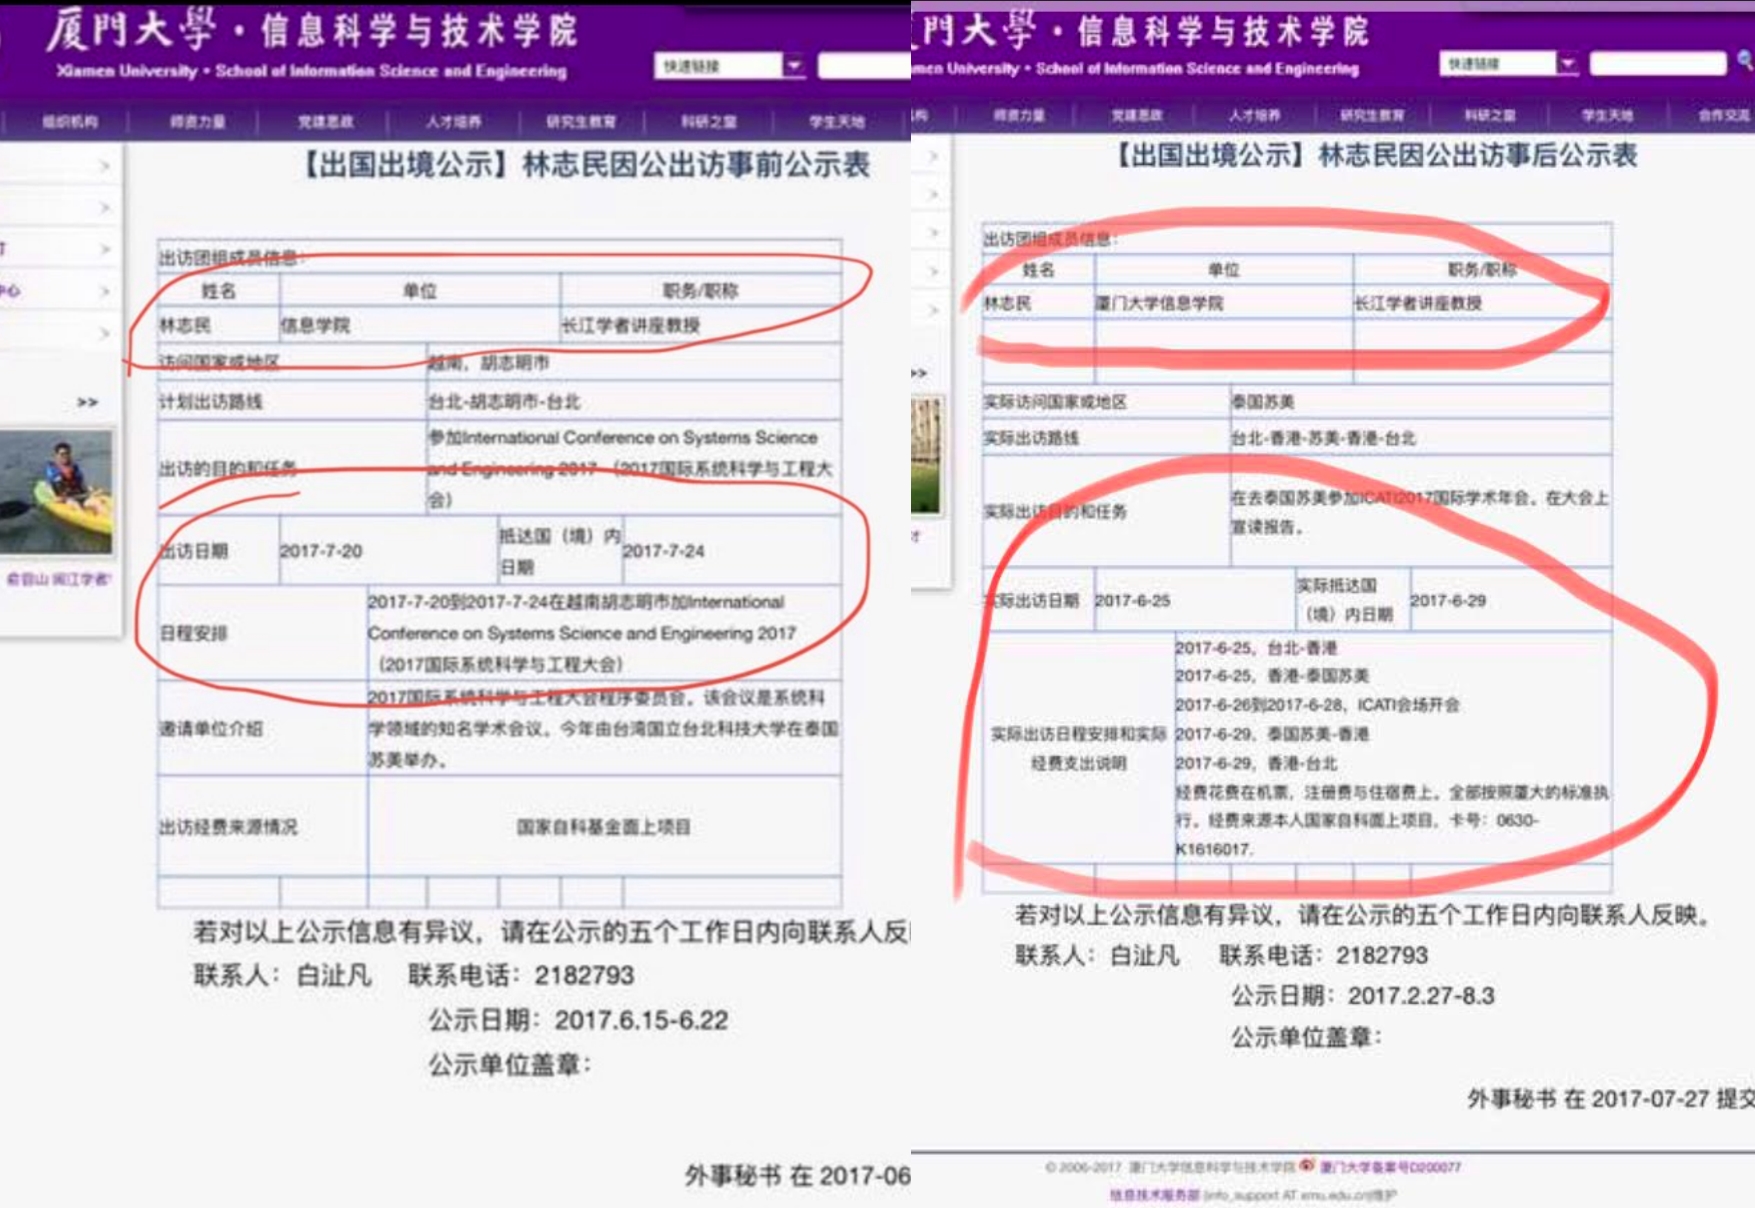
Task: Open 学生天地 menu on the 事前公示表 page
Action: [x=837, y=121]
